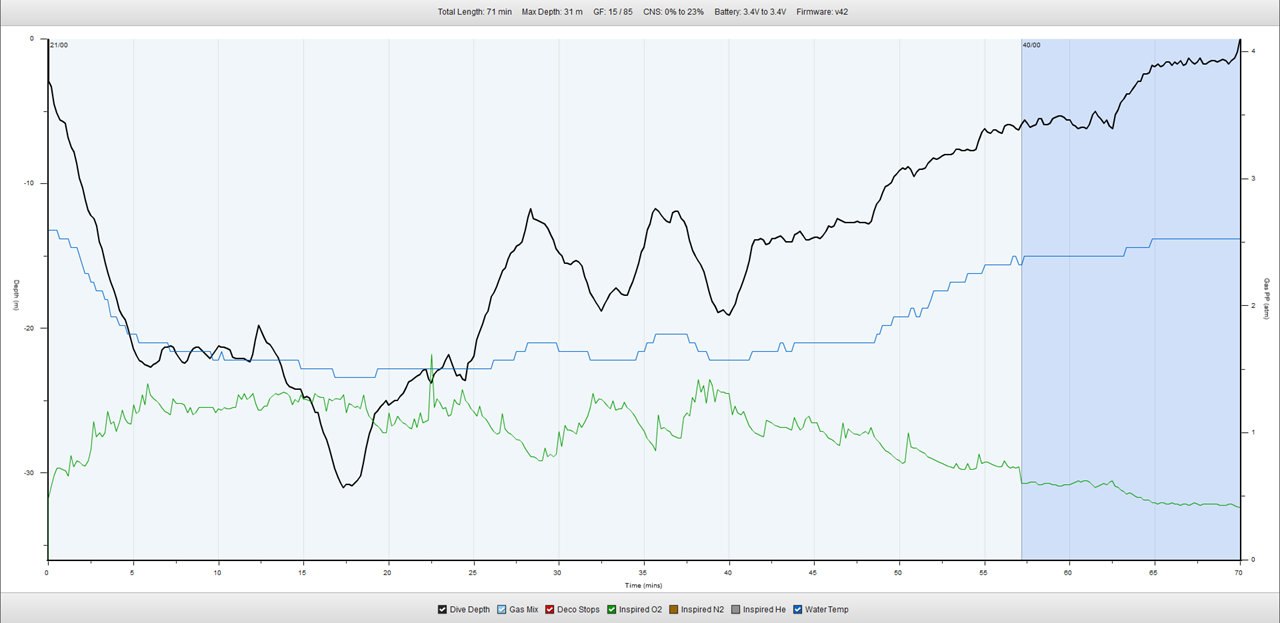Click the Gas PP (atm) axis label
The image size is (1280, 623).
point(1266,298)
